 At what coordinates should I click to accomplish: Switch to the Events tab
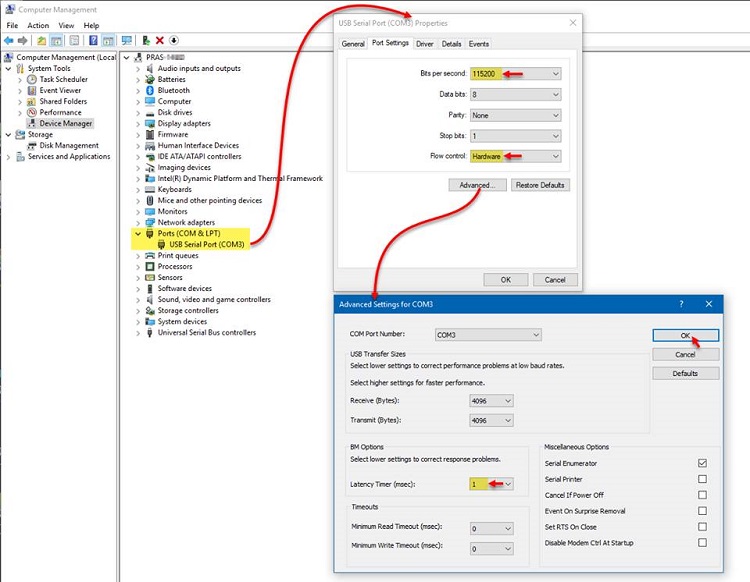tap(479, 44)
